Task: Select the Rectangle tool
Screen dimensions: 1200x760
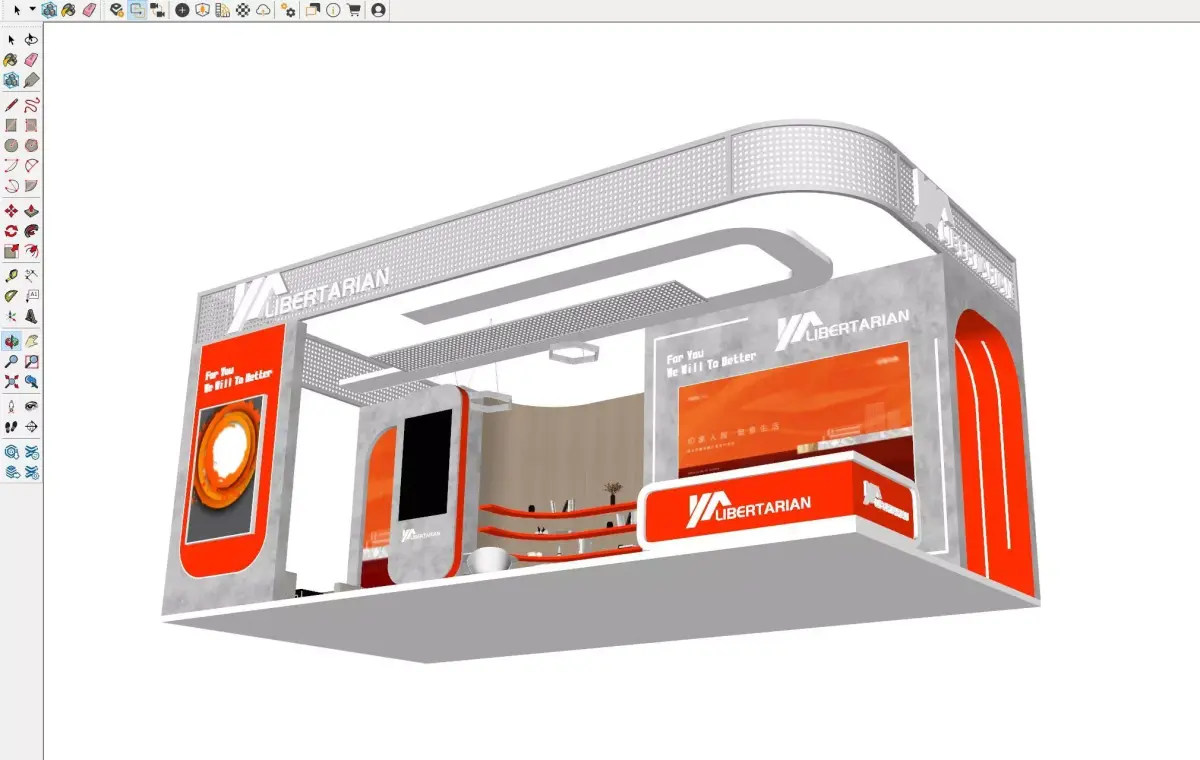Action: pos(11,125)
